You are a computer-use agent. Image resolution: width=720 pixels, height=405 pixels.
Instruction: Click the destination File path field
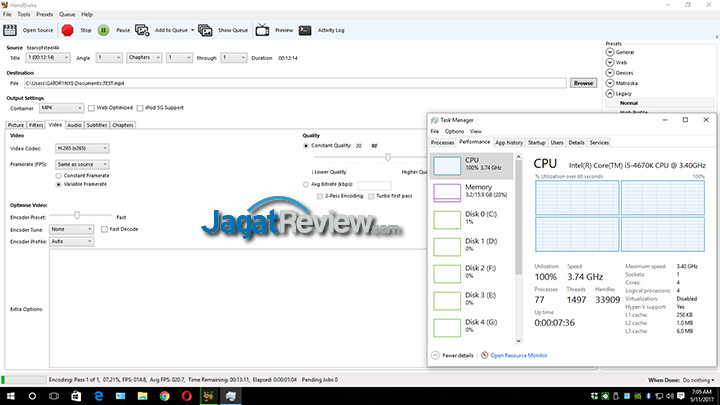295,83
